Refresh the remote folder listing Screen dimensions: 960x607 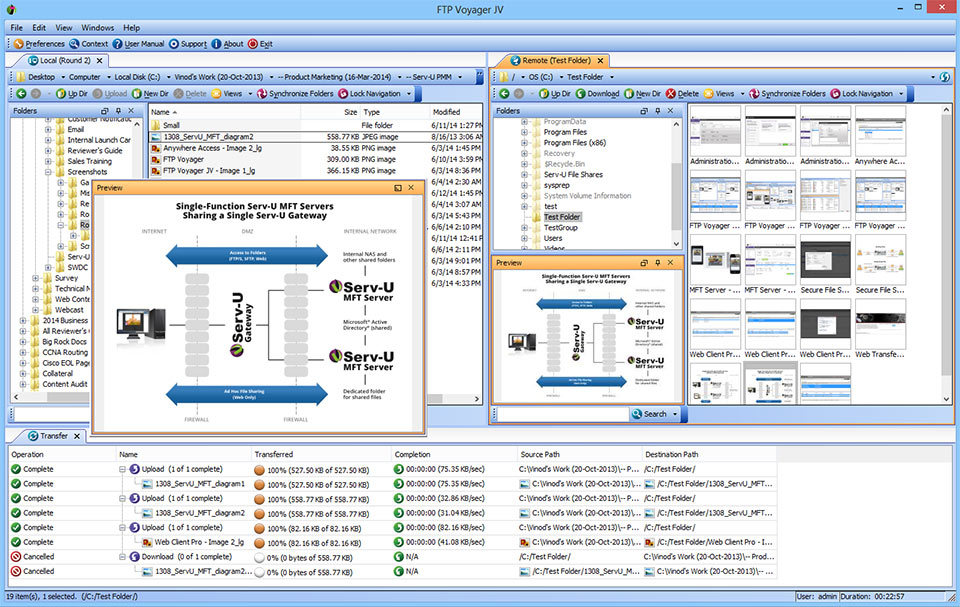(x=943, y=77)
